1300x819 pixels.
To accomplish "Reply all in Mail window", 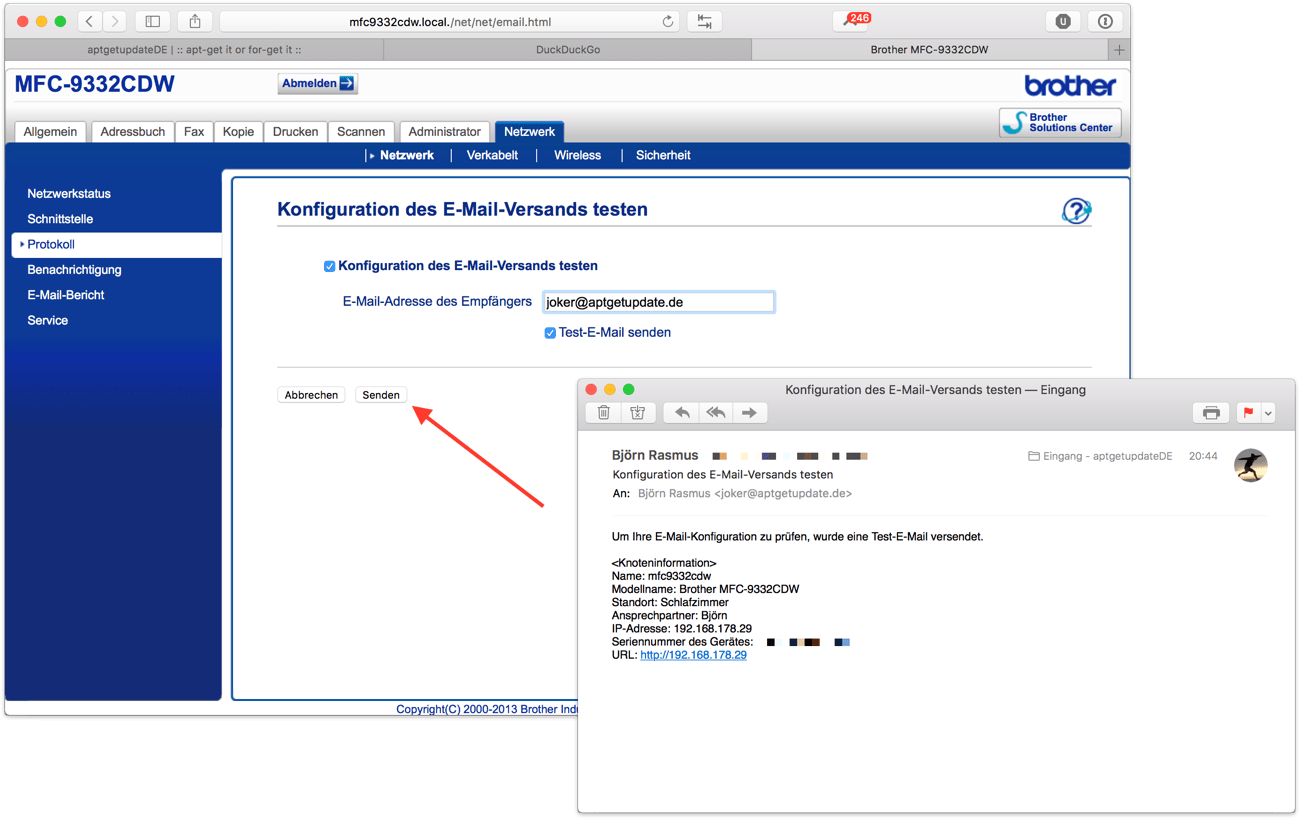I will (716, 413).
